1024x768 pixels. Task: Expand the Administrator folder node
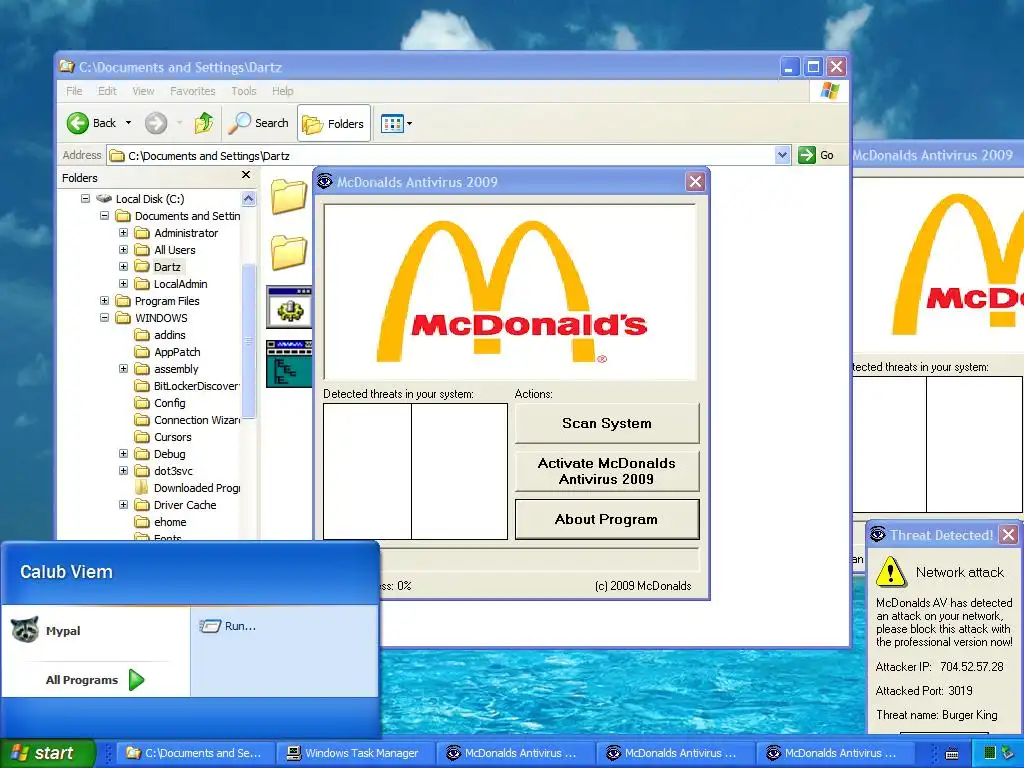click(123, 232)
